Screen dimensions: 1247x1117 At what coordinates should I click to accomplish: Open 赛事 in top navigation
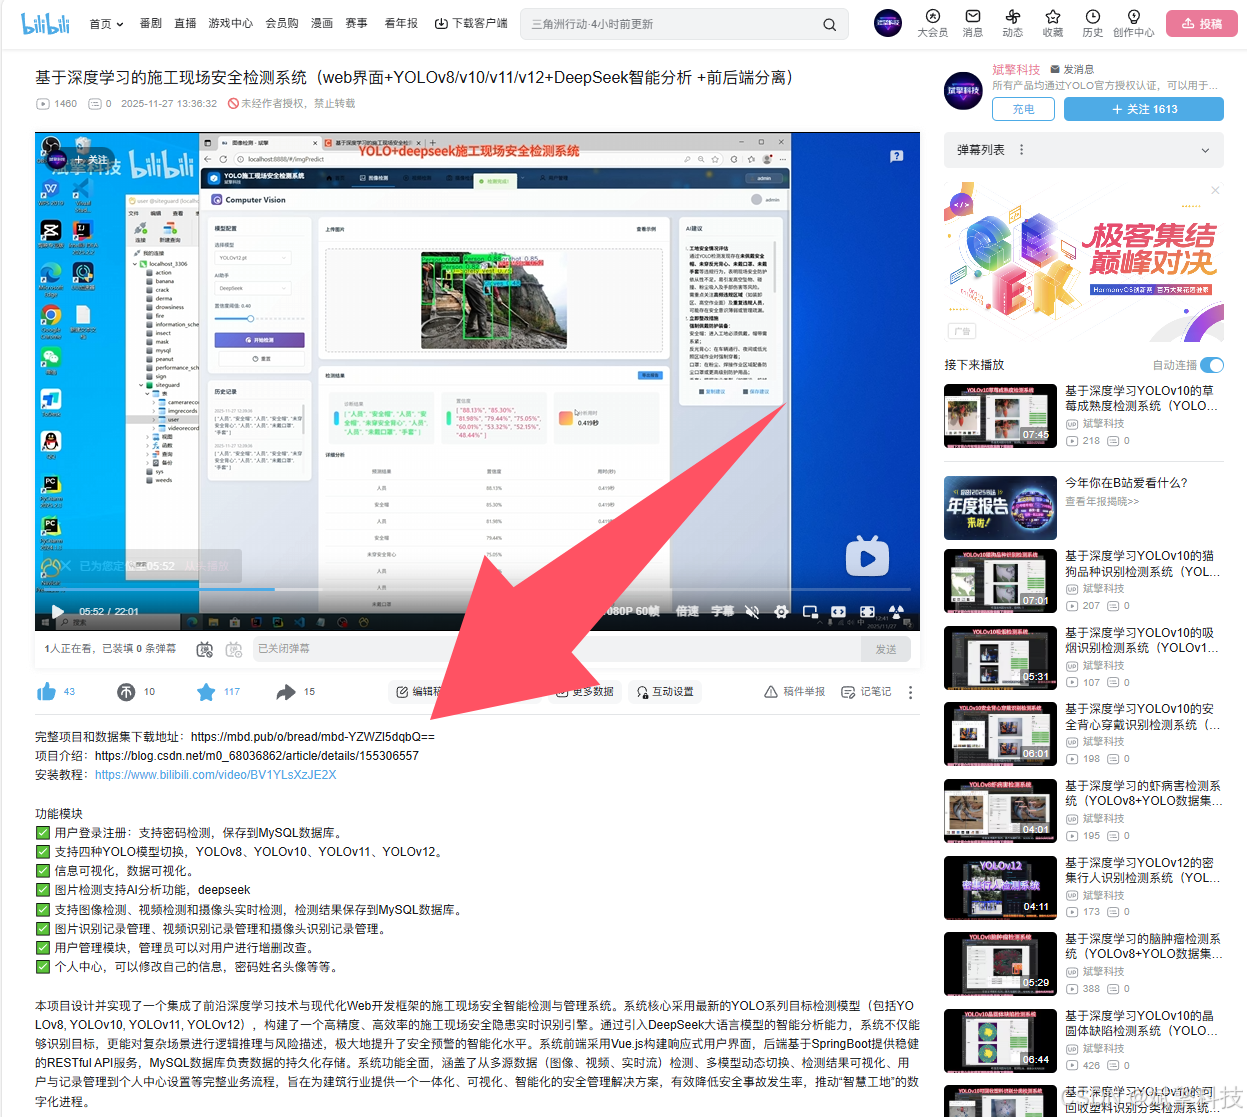coord(357,23)
